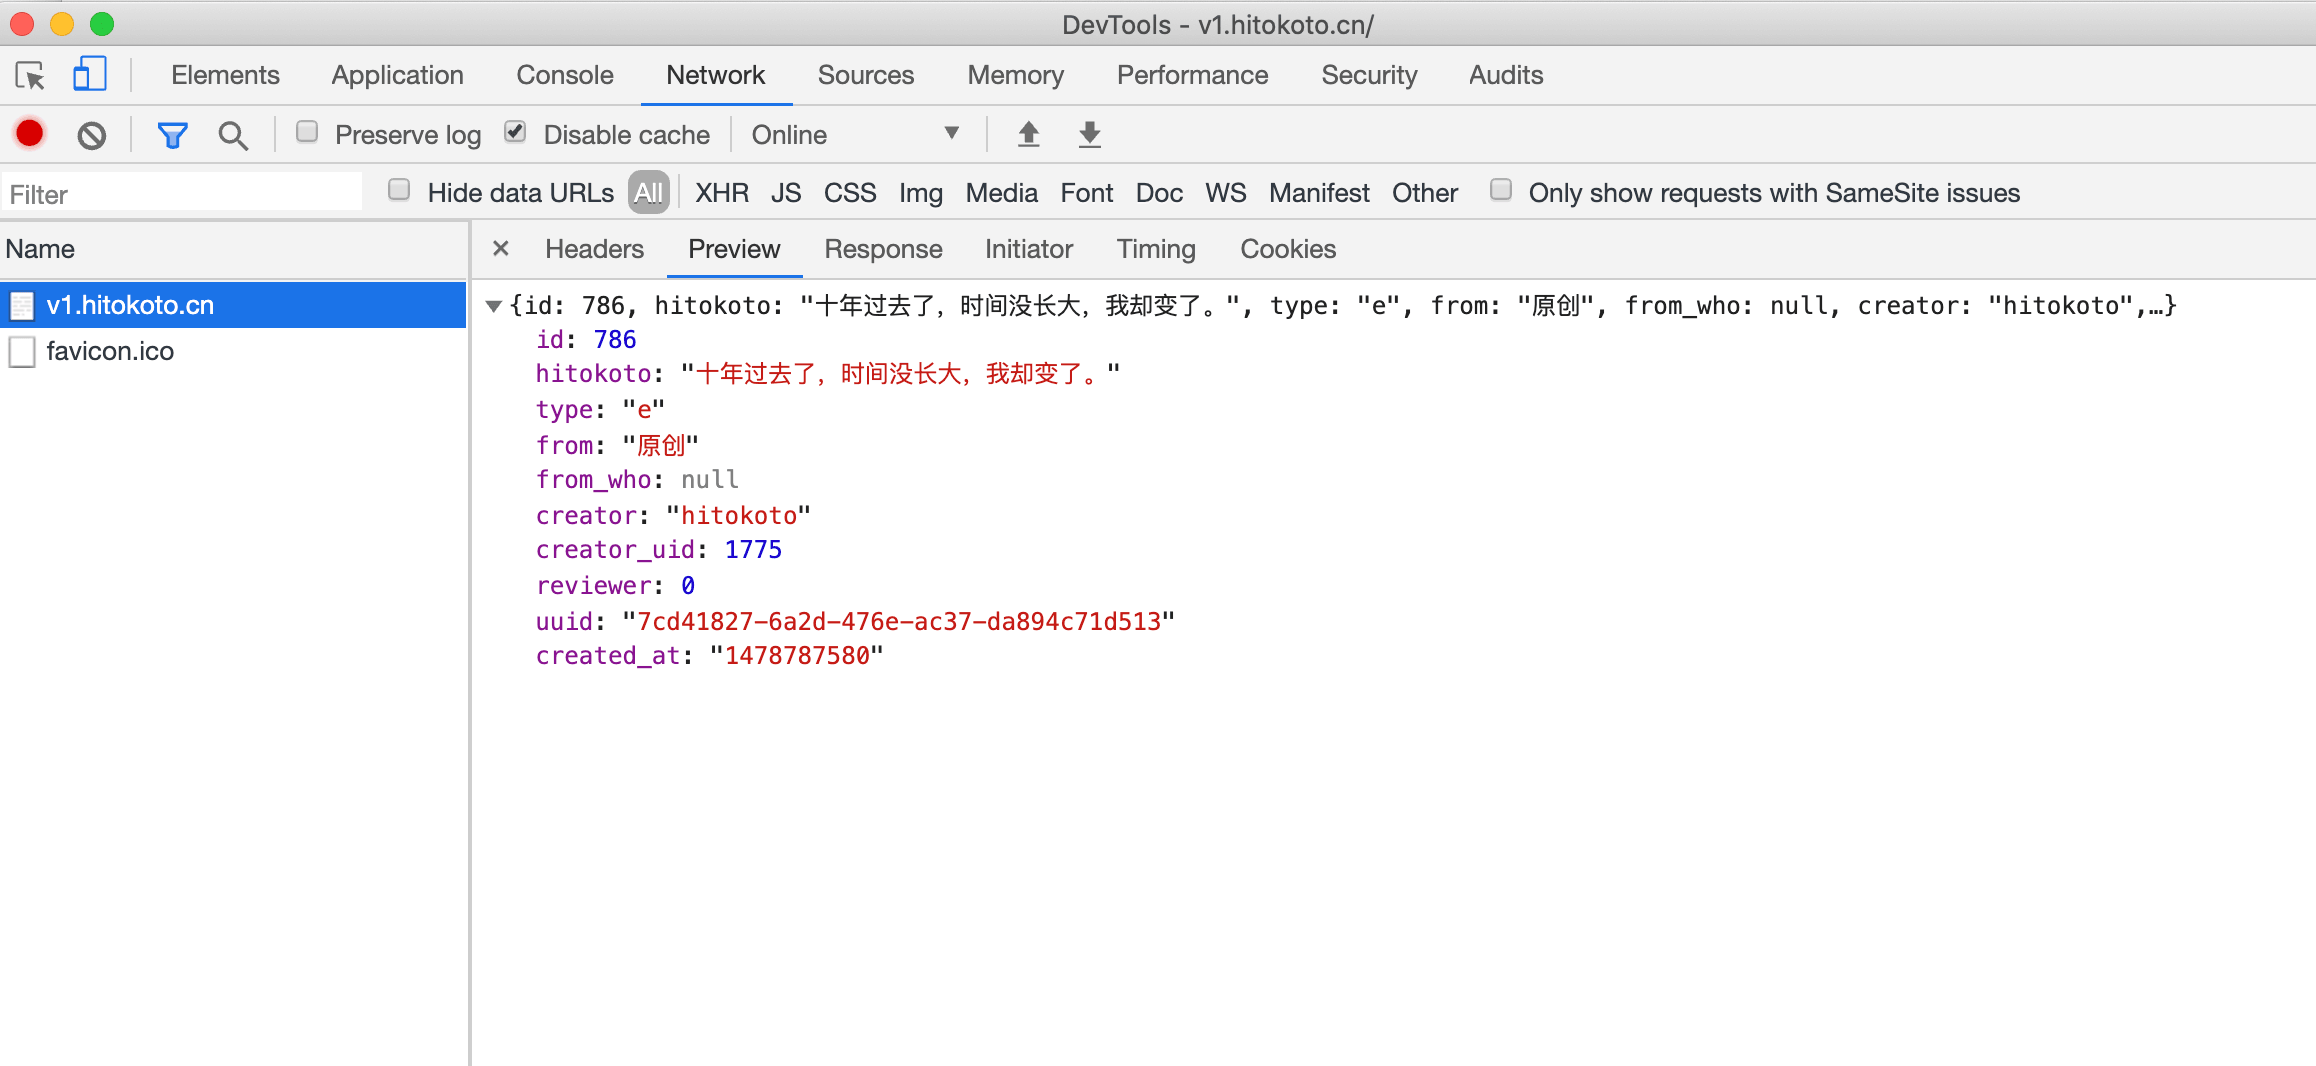Activate the inspect element picker icon
This screenshot has height=1066, width=2316.
(x=30, y=76)
